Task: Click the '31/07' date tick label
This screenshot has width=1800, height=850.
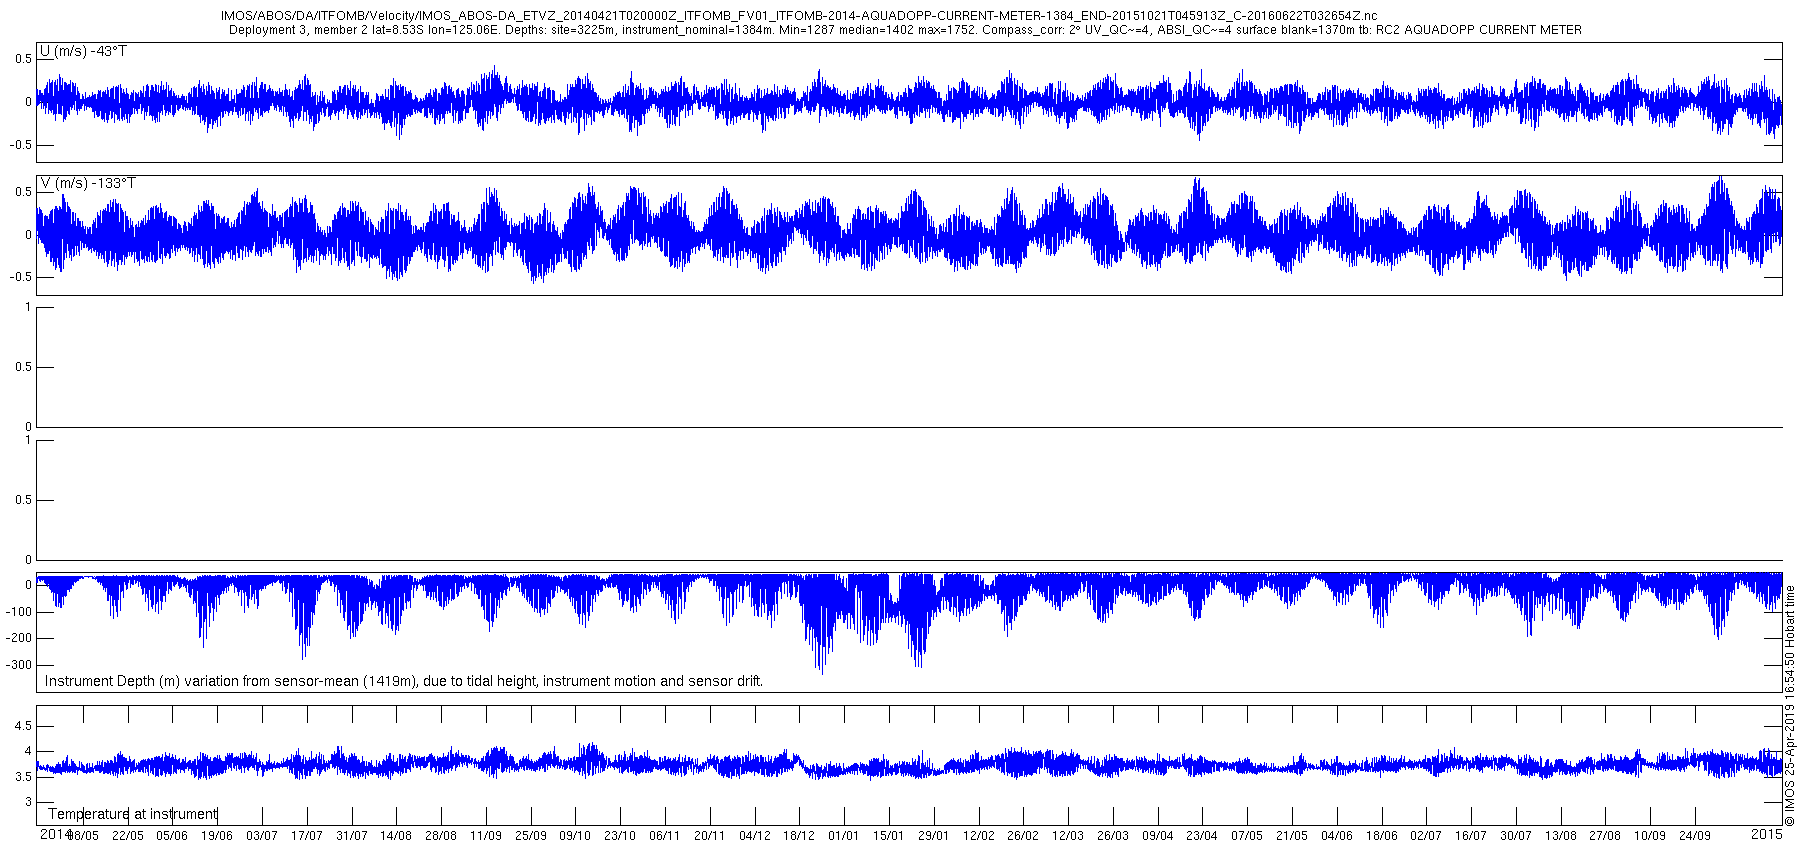Action: tap(352, 836)
